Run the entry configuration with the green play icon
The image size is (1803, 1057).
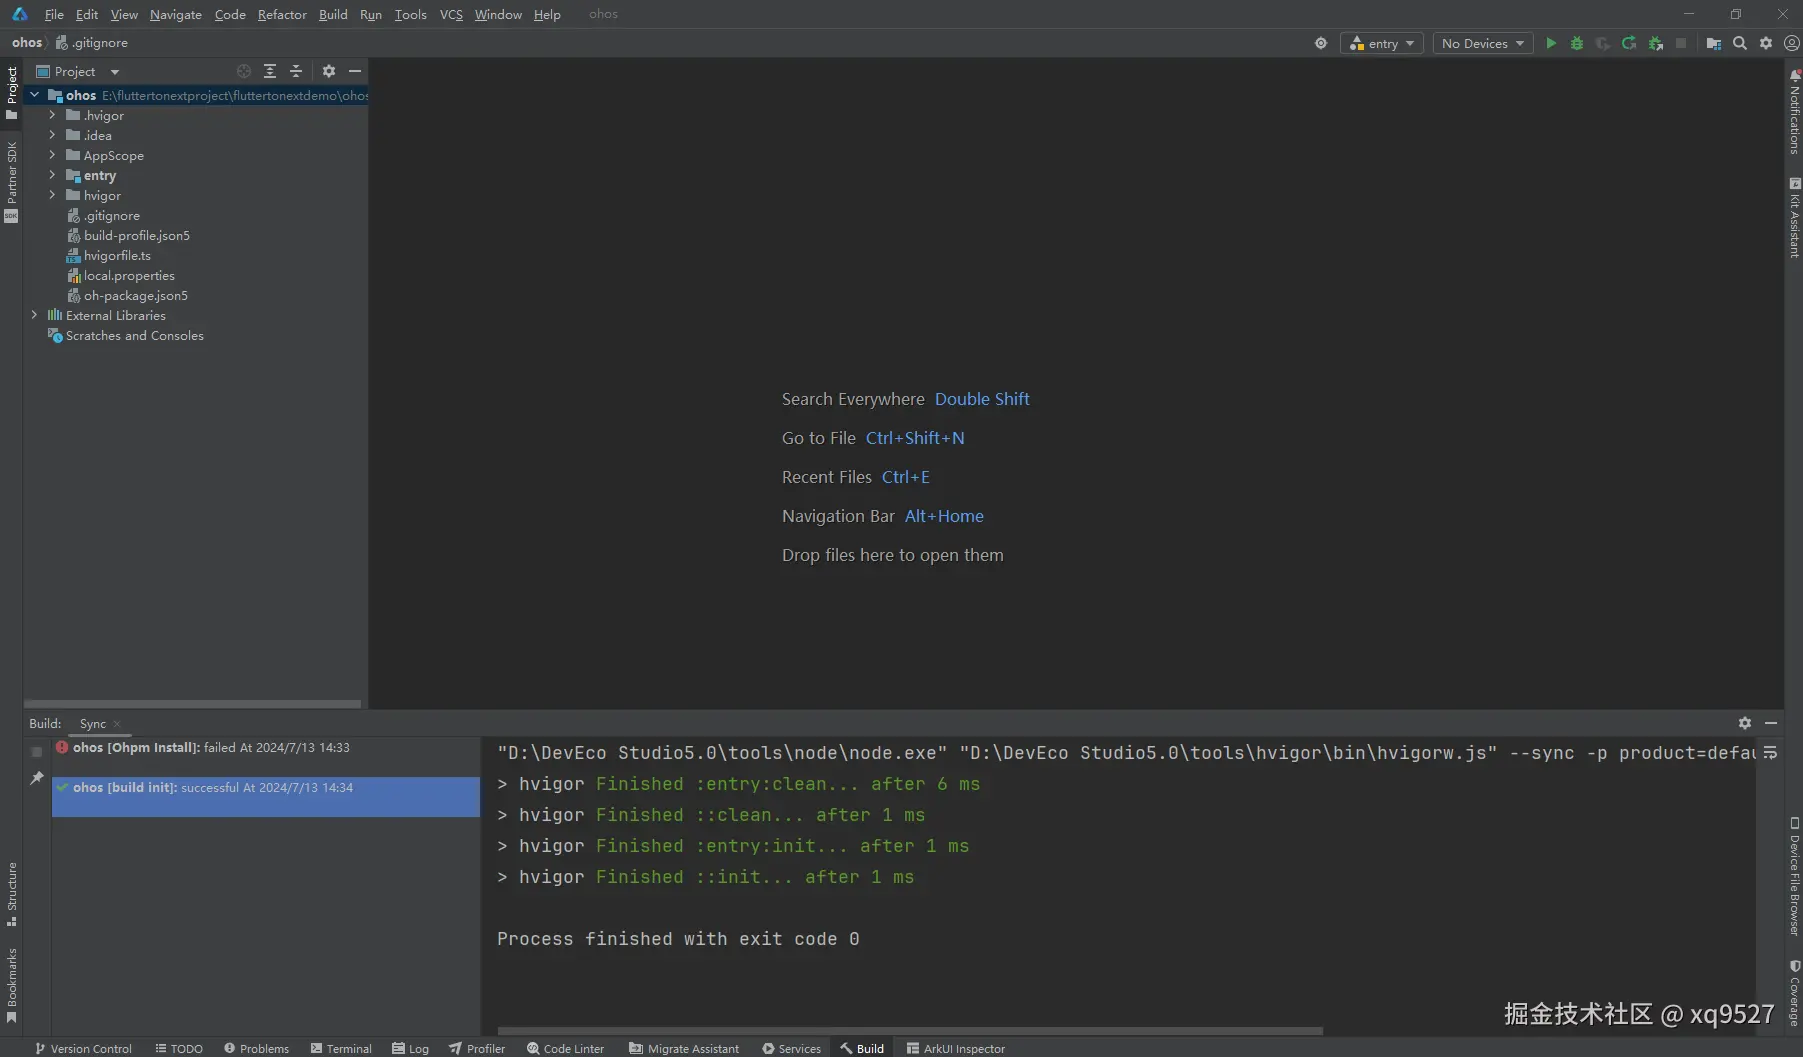tap(1551, 43)
